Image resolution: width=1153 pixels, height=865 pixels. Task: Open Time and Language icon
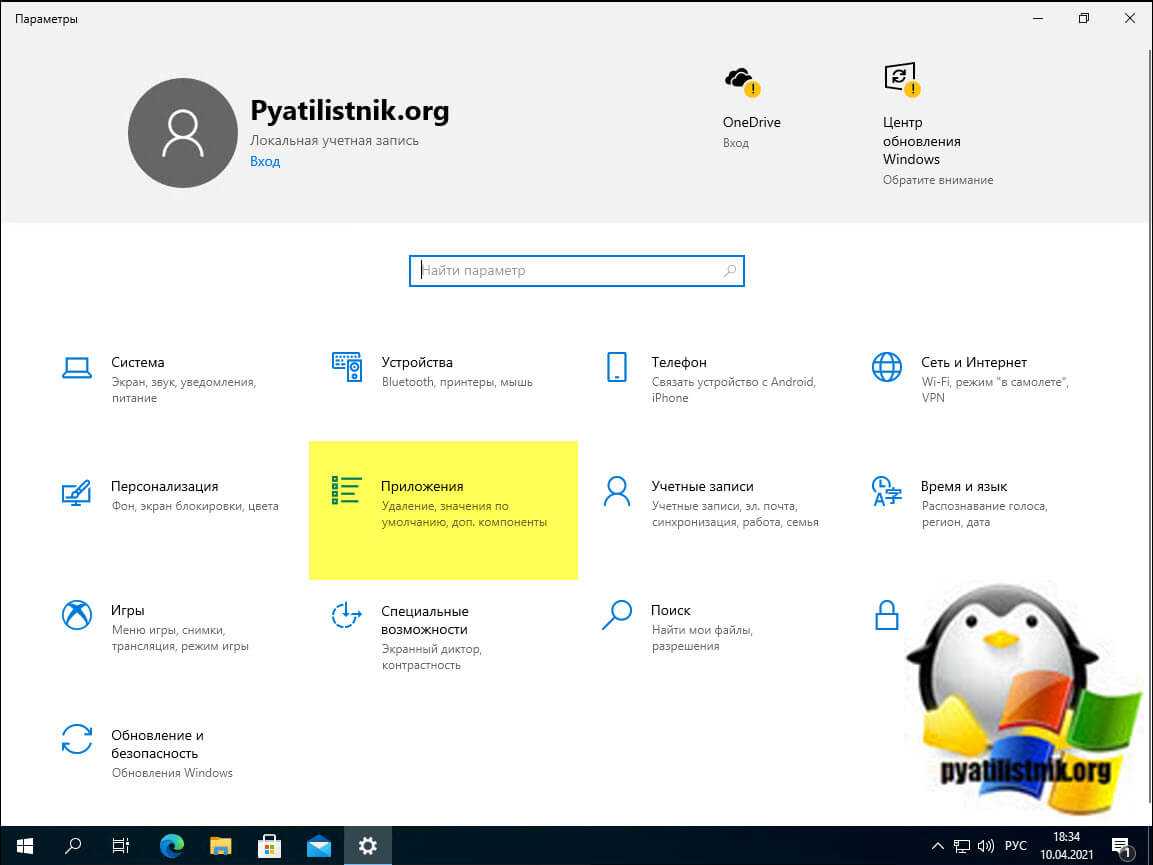[886, 491]
